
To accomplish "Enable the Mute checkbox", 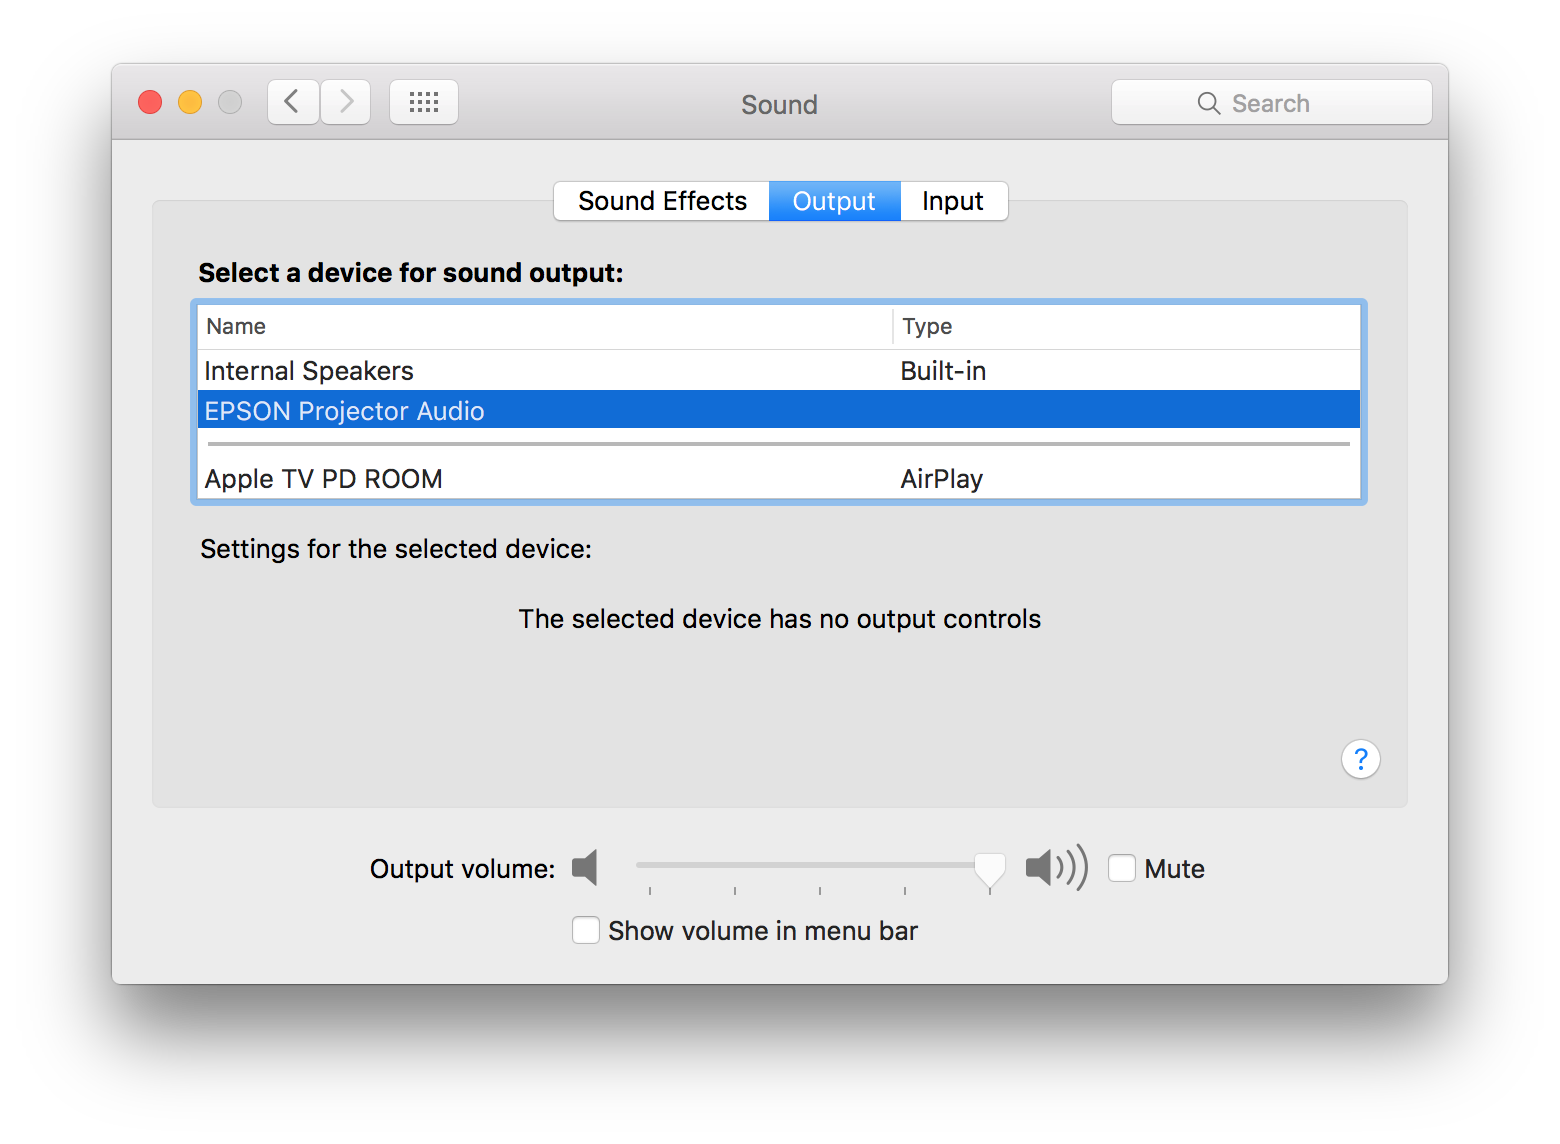I will [x=1122, y=868].
